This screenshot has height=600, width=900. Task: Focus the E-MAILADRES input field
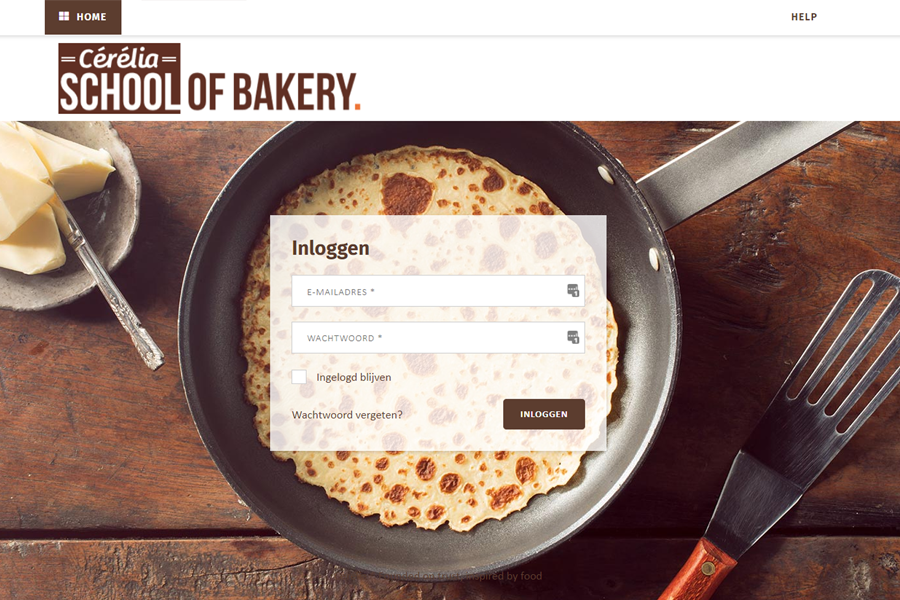pyautogui.click(x=438, y=291)
